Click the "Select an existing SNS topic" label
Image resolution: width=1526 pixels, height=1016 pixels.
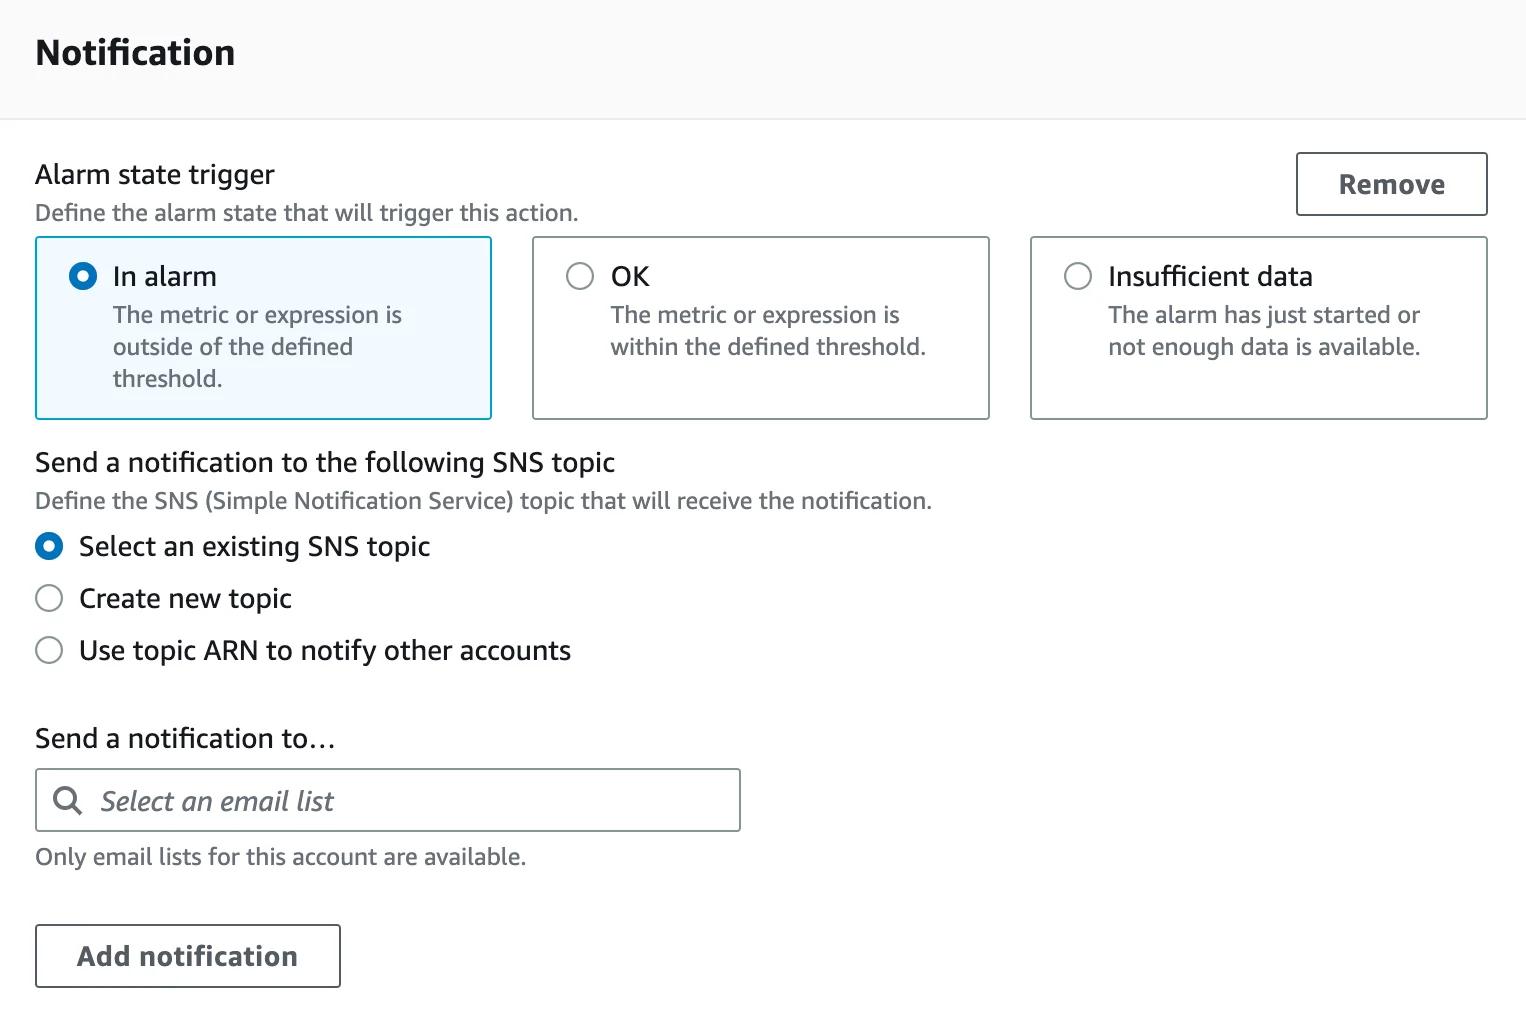[253, 546]
